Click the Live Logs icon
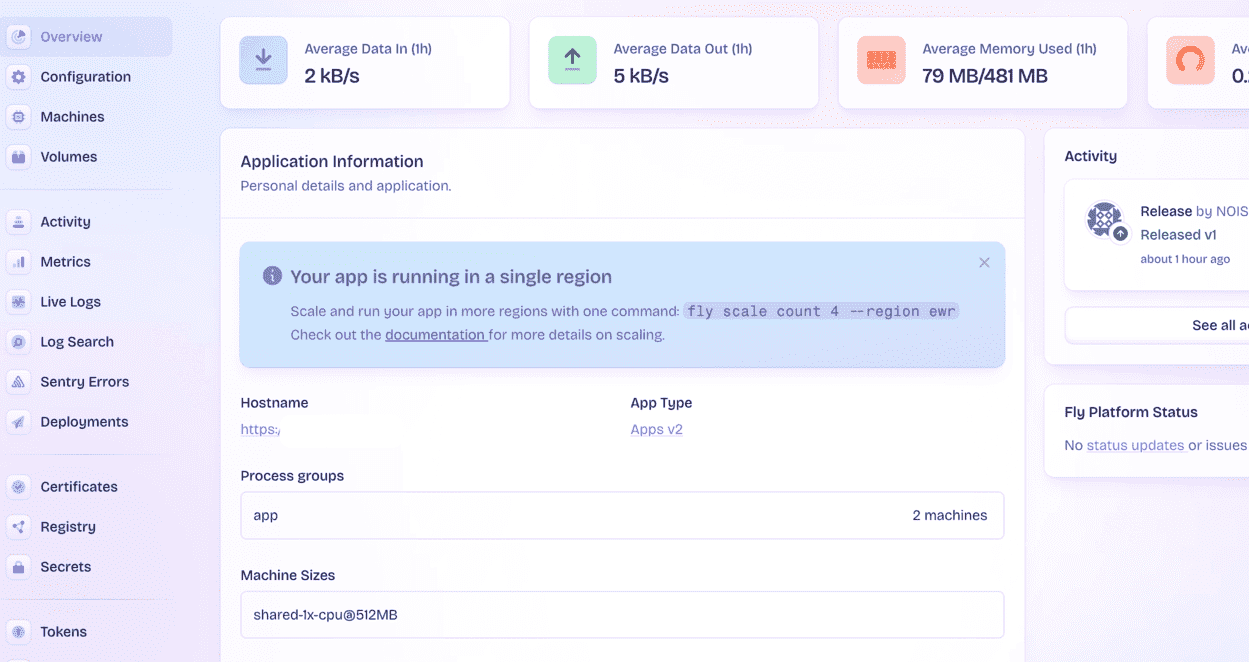Image resolution: width=1249 pixels, height=662 pixels. tap(18, 302)
